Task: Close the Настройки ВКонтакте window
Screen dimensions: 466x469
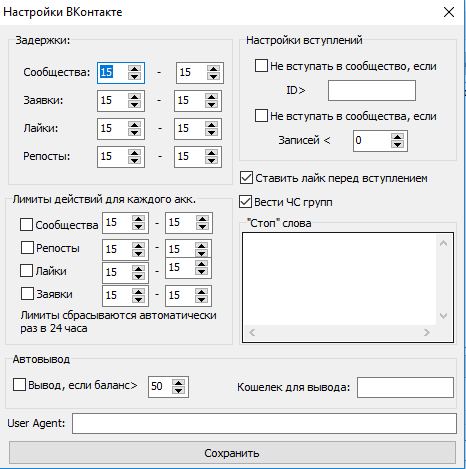Action: pyautogui.click(x=449, y=12)
